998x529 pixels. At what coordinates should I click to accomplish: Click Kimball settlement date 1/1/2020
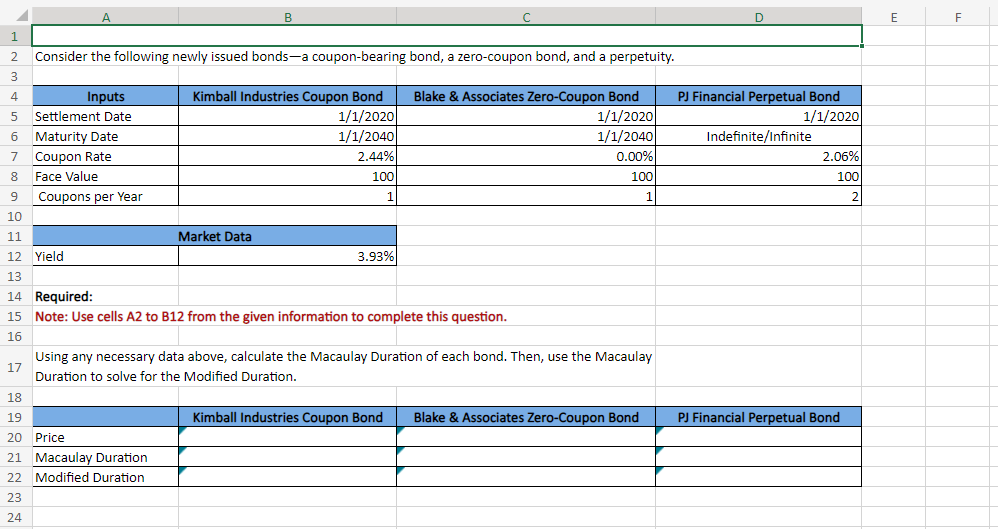pyautogui.click(x=288, y=116)
